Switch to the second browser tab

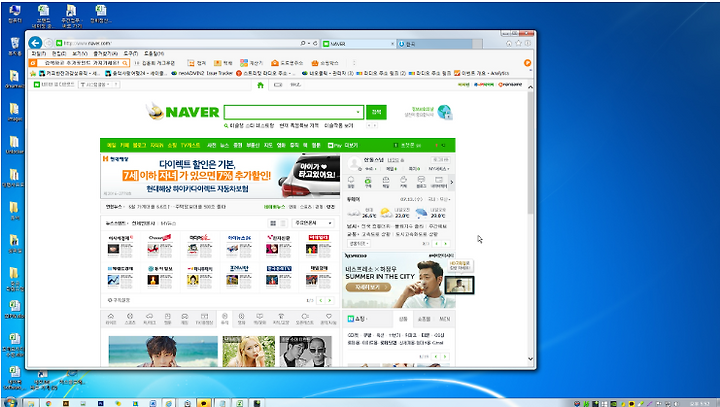click(x=434, y=44)
